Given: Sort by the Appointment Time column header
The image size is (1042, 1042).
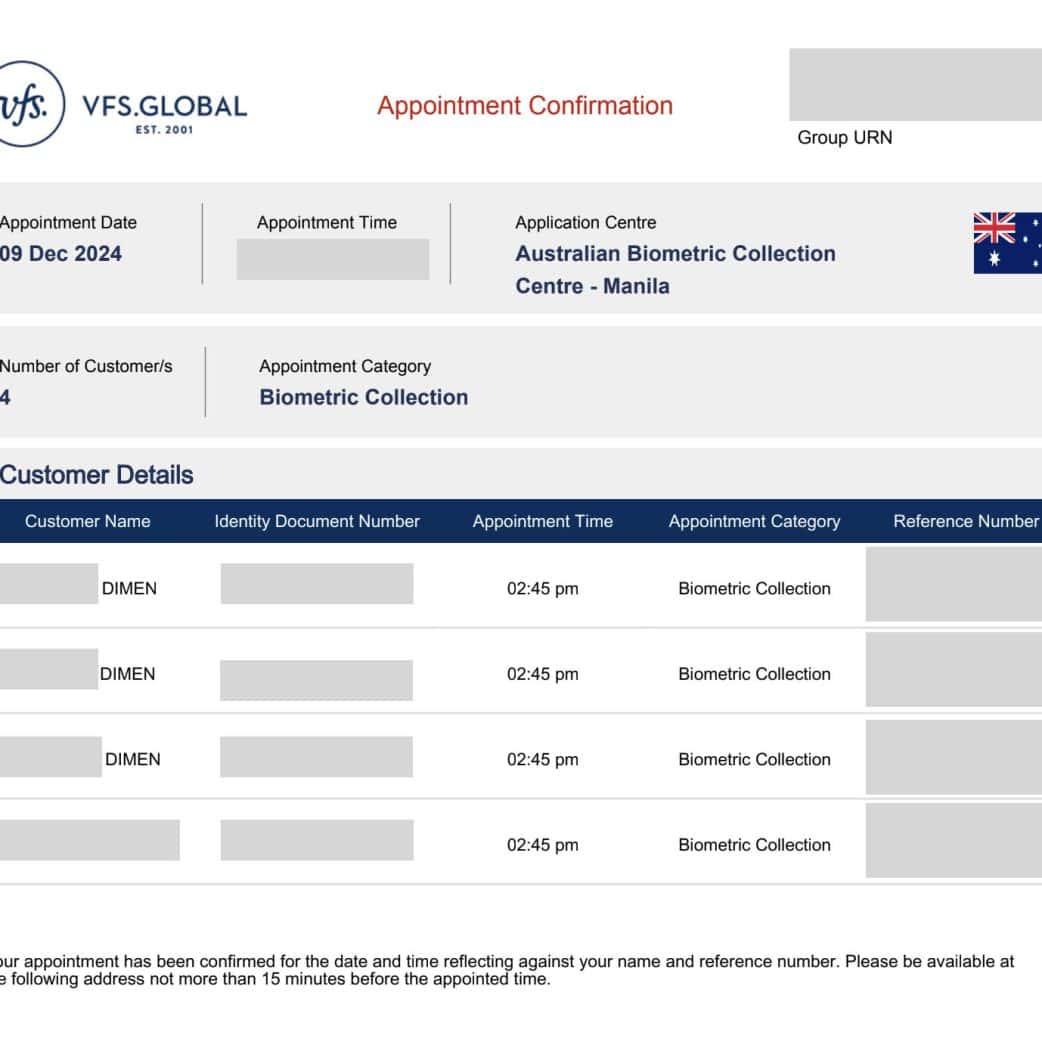Looking at the screenshot, I should pos(542,521).
